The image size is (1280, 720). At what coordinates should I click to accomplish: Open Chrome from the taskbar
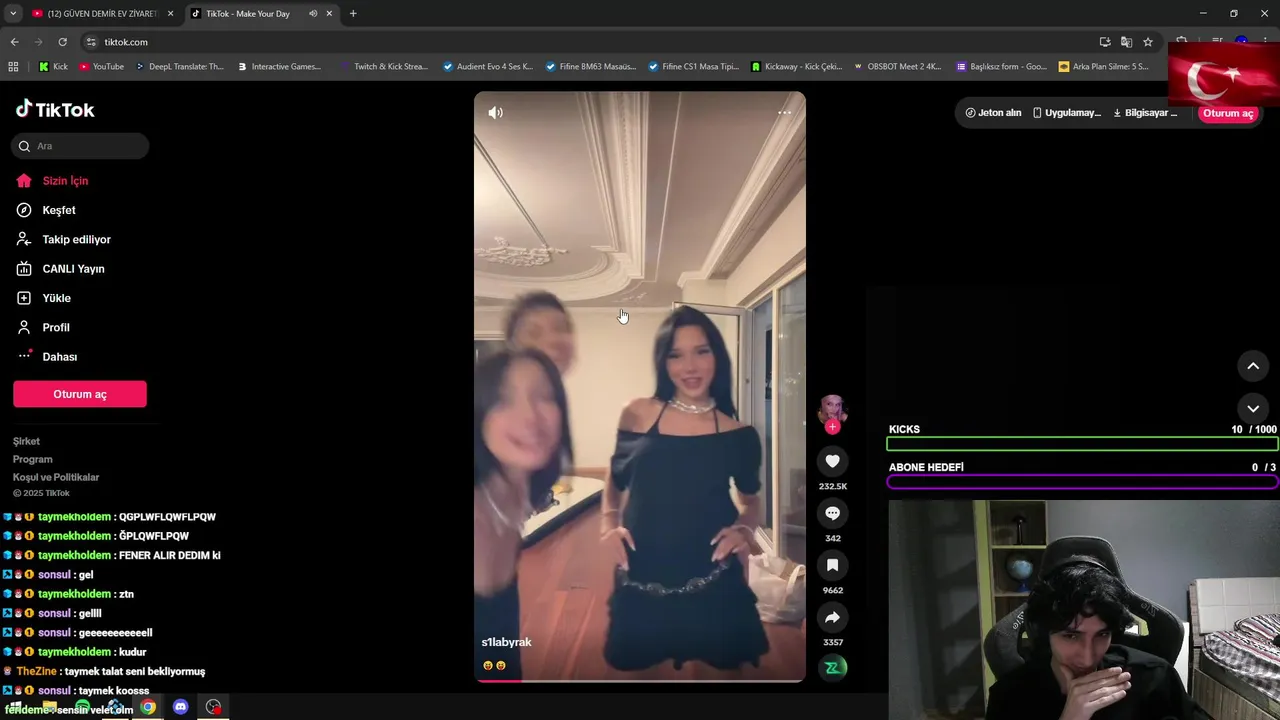[148, 707]
